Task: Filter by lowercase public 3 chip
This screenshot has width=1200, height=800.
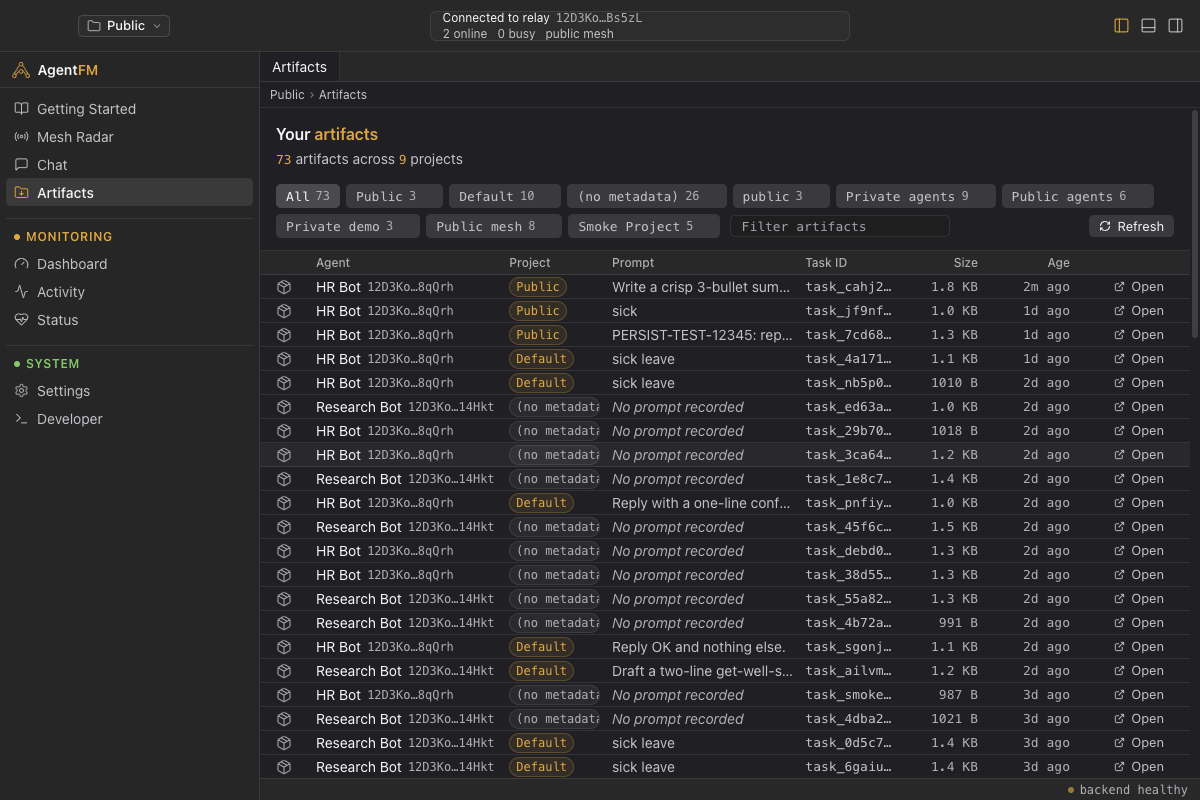Action: (781, 196)
